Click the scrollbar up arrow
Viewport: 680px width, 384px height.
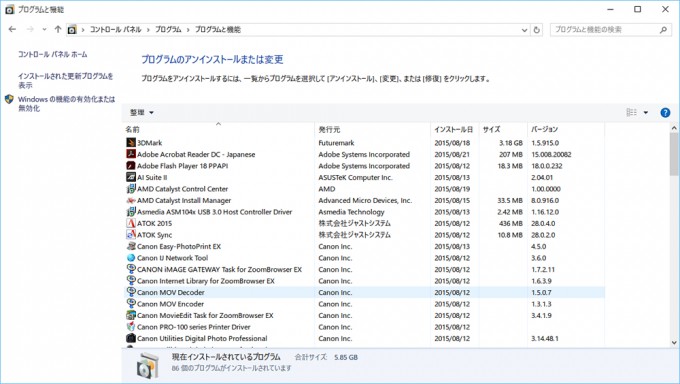[x=673, y=128]
